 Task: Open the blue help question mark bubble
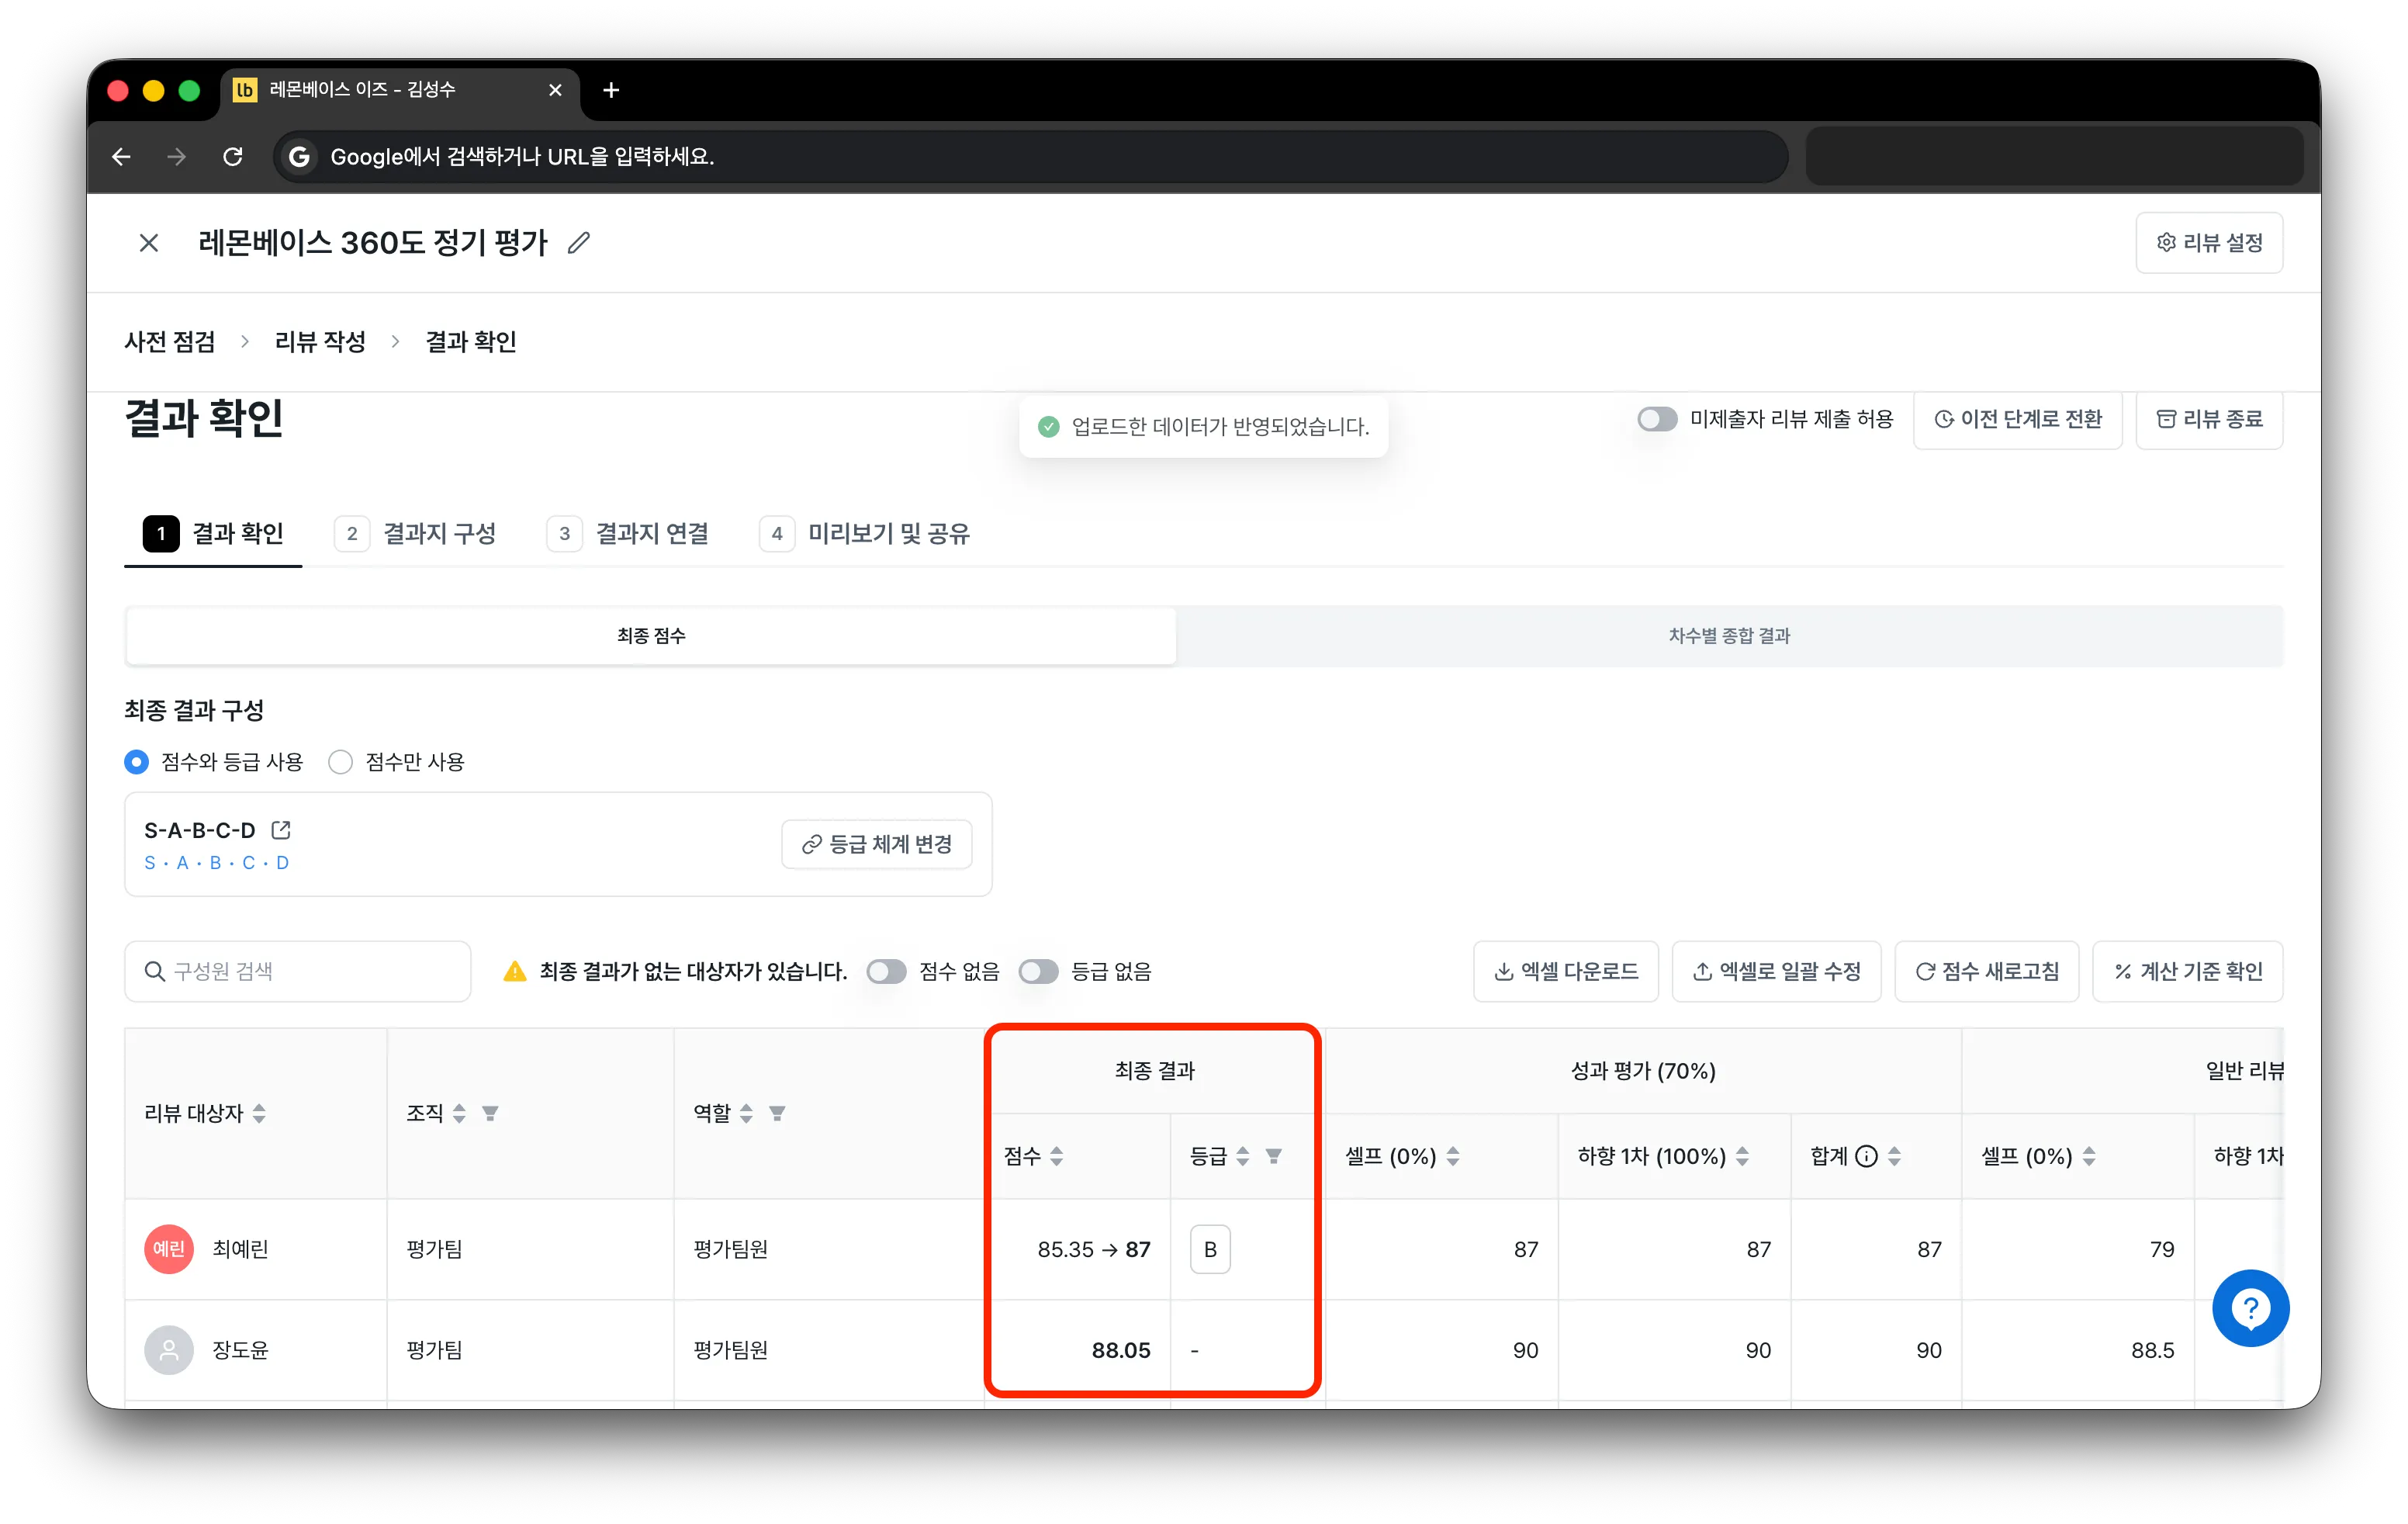(x=2250, y=1308)
